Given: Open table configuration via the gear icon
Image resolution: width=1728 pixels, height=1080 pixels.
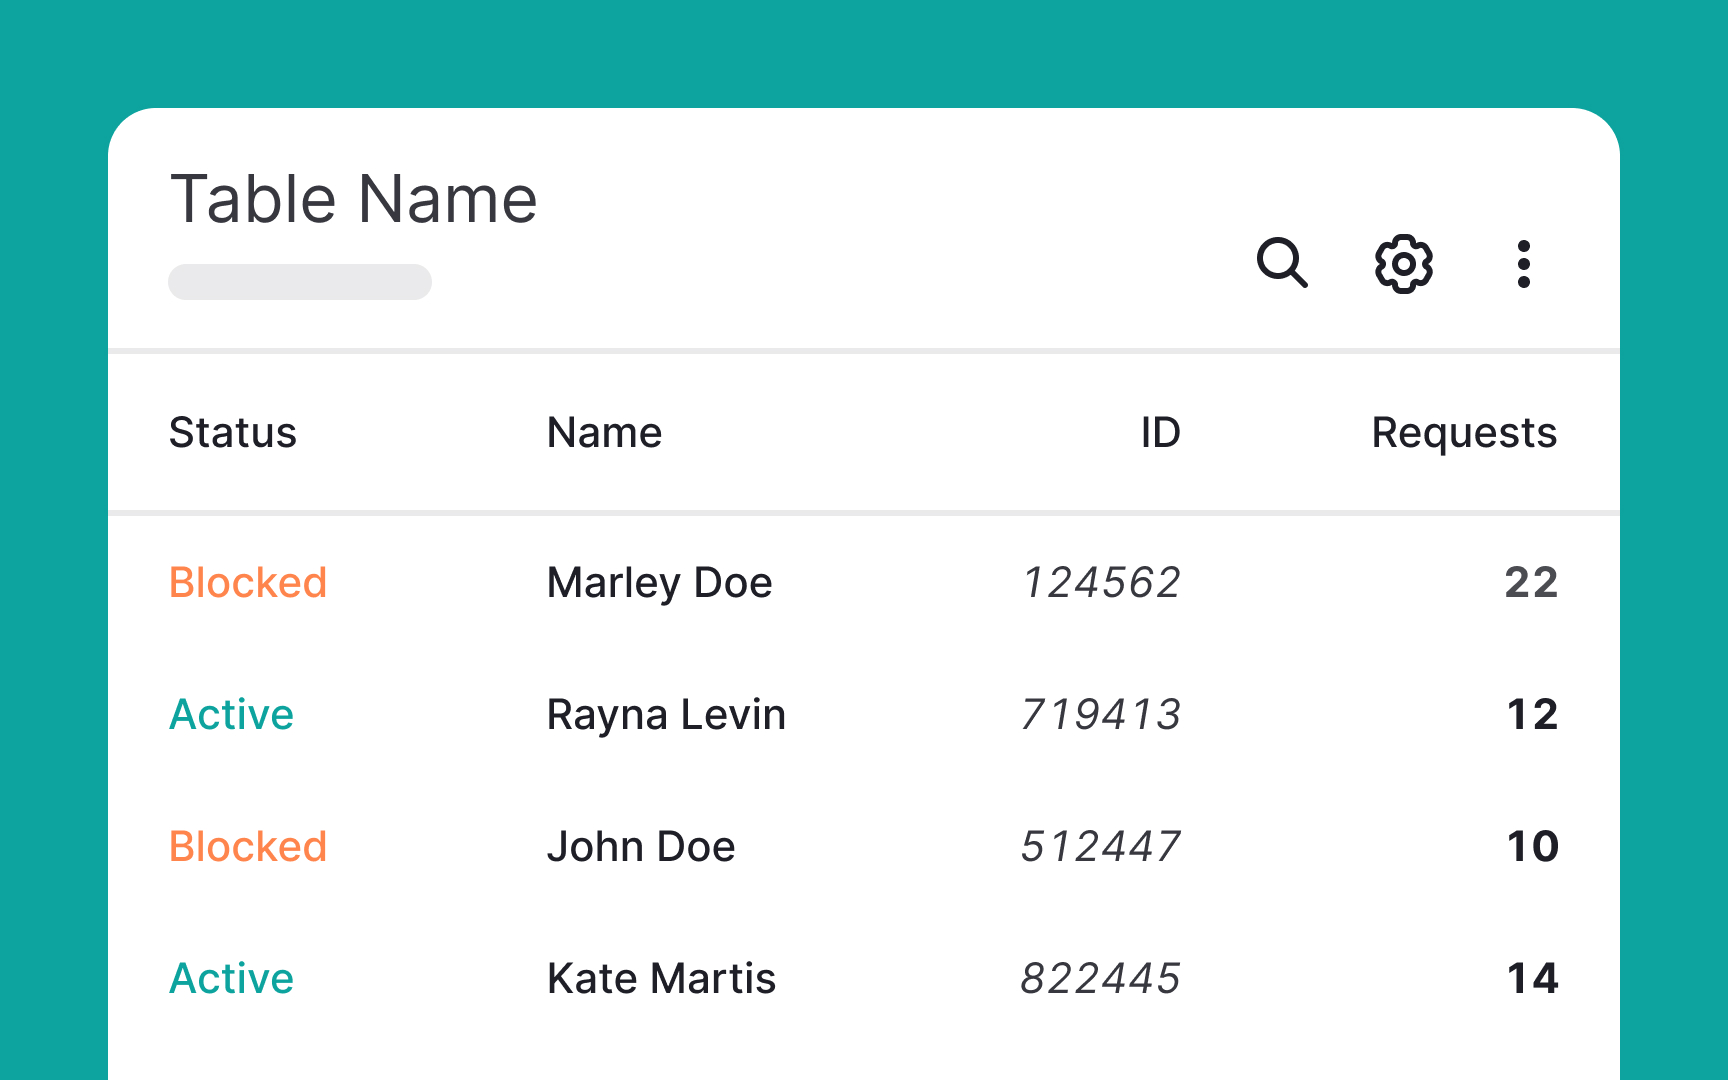Looking at the screenshot, I should (x=1402, y=264).
